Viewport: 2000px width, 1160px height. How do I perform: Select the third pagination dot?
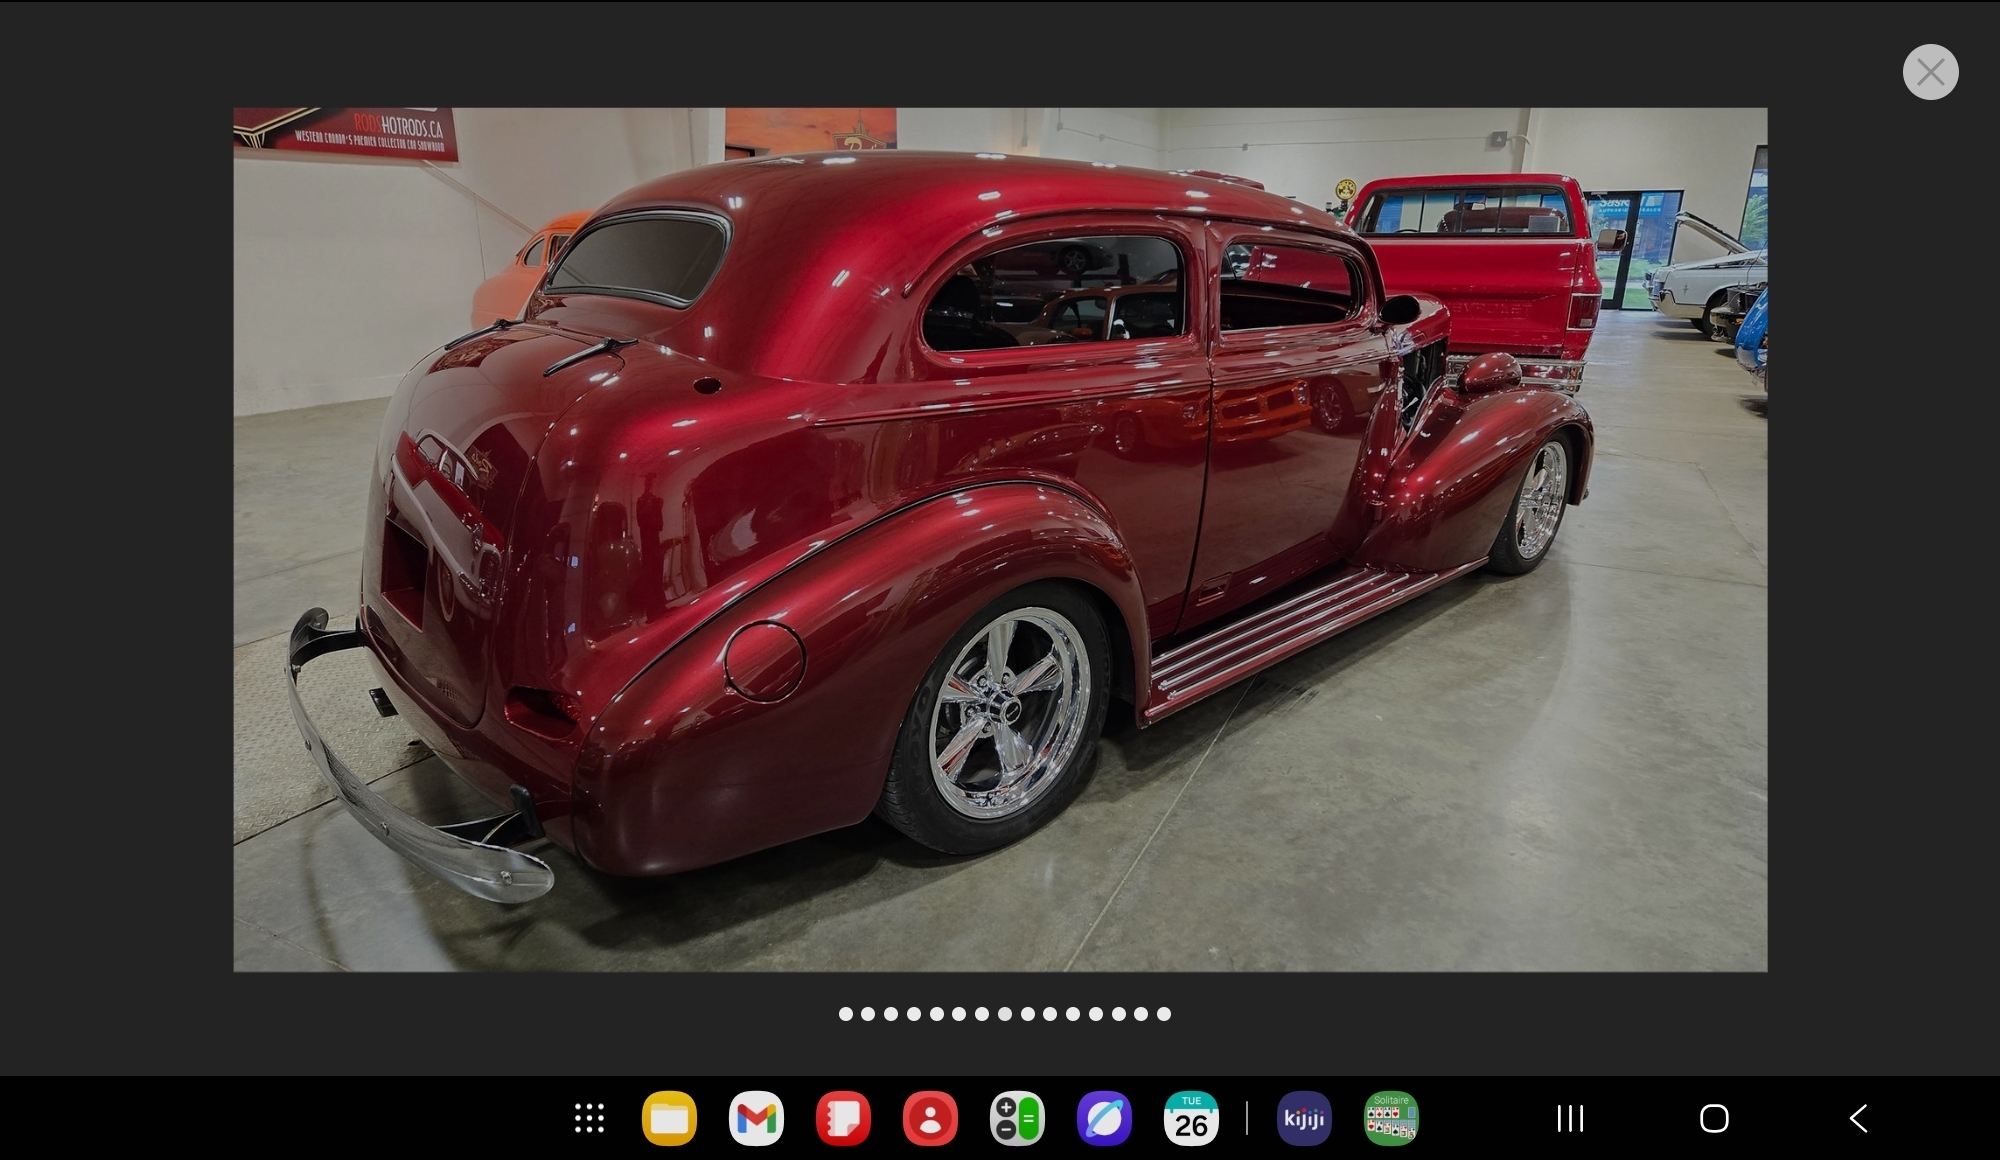pyautogui.click(x=891, y=1014)
